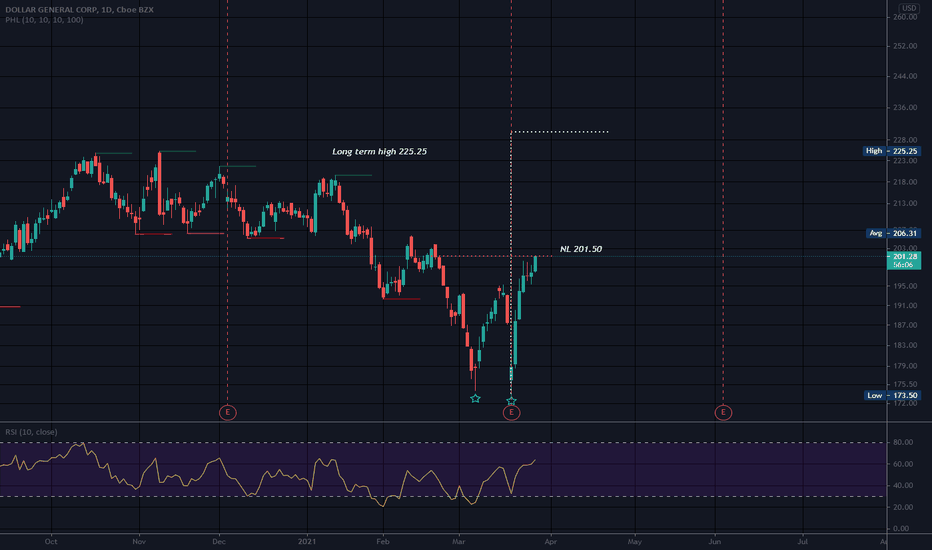Select the PHL (10, 10, 10, 100) indicator label
Screen dimensions: 932x550
pyautogui.click(x=44, y=20)
